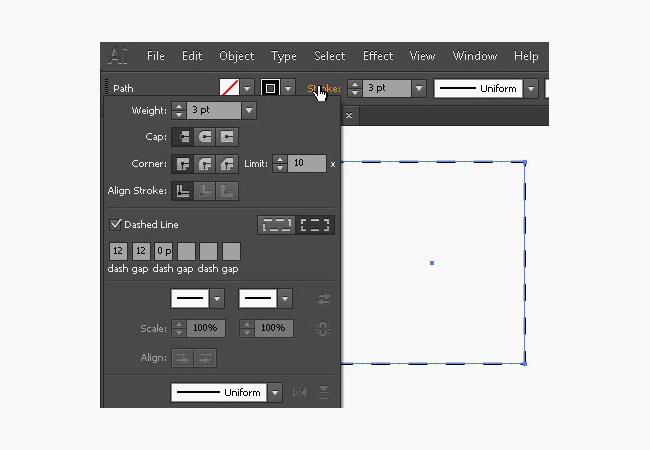
Task: Click the Fill color swatch with red slash
Action: click(x=229, y=88)
